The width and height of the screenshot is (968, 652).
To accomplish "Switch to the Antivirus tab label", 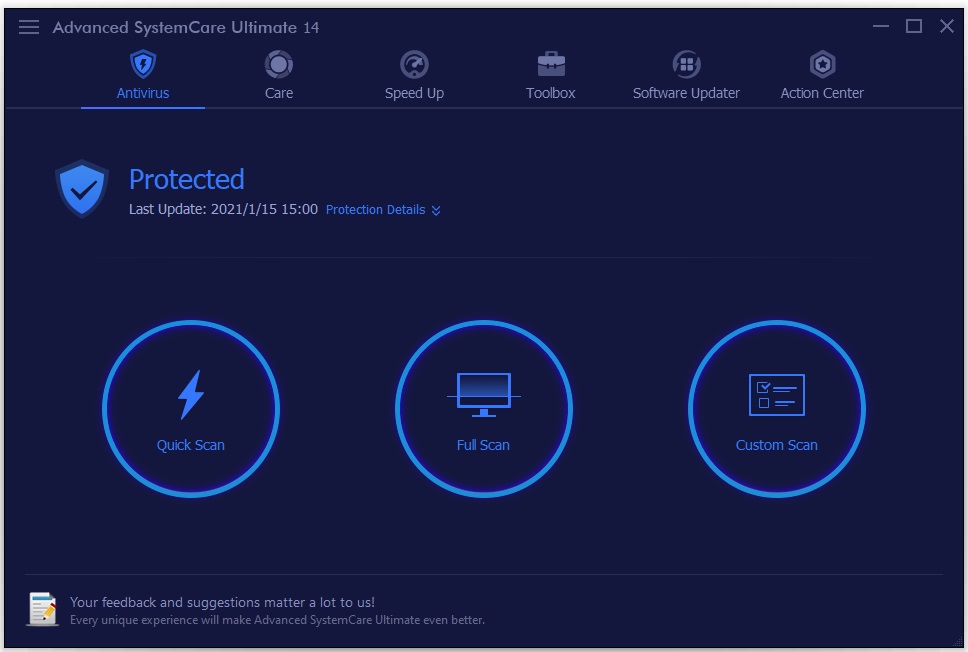I will pos(143,93).
